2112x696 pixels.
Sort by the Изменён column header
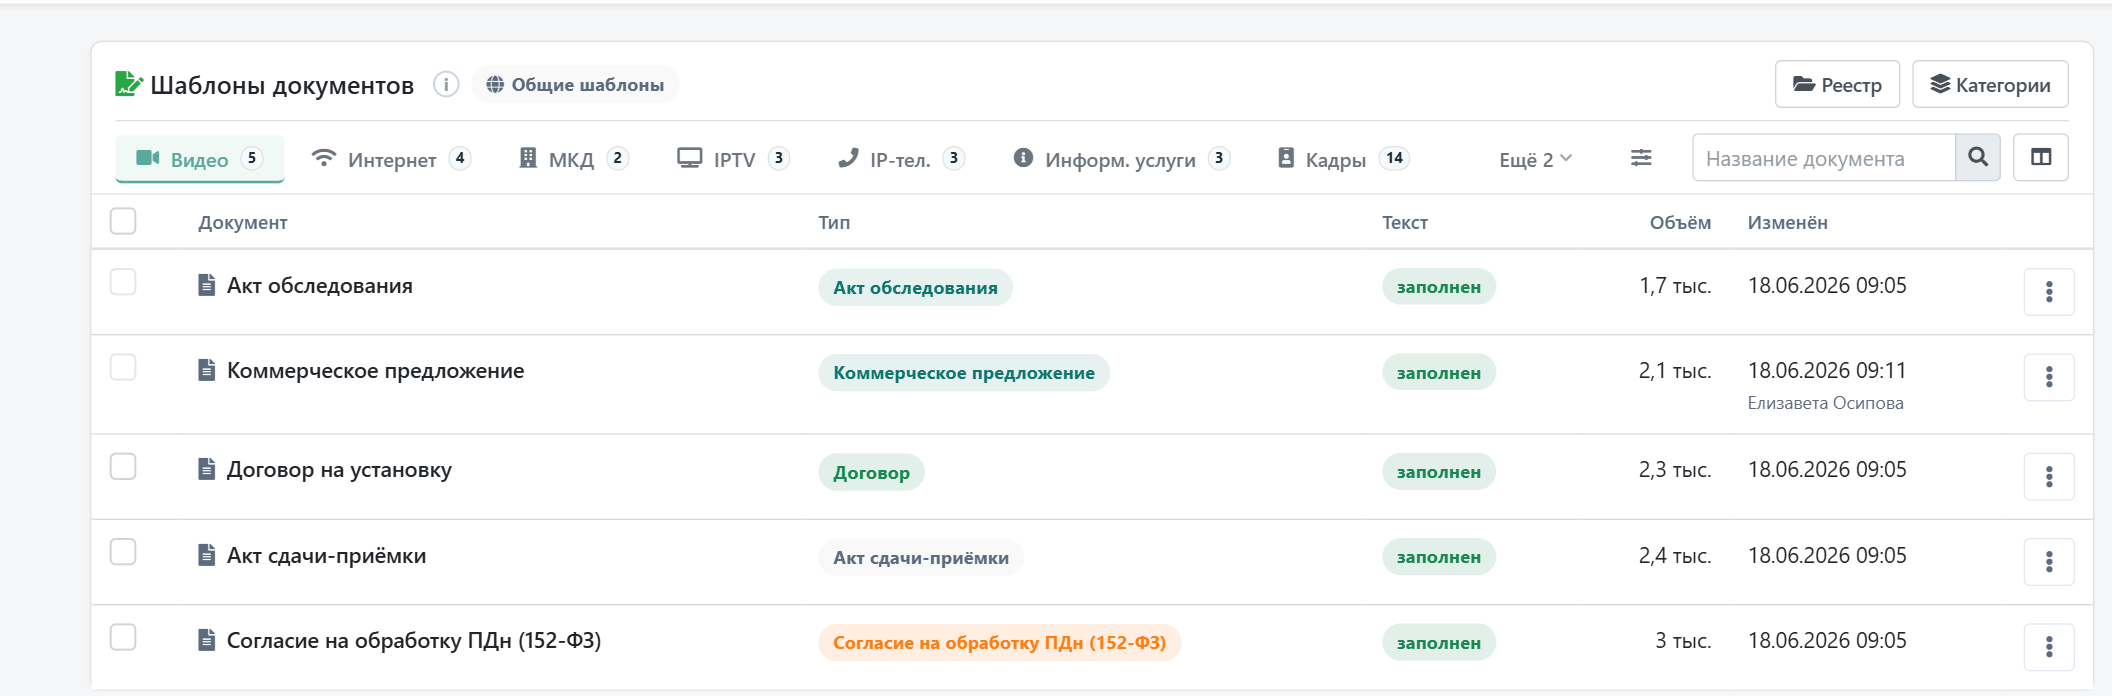coord(1787,223)
